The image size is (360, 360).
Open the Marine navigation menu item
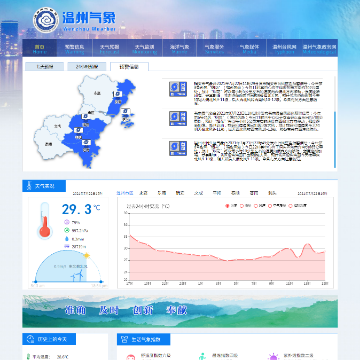179,48
